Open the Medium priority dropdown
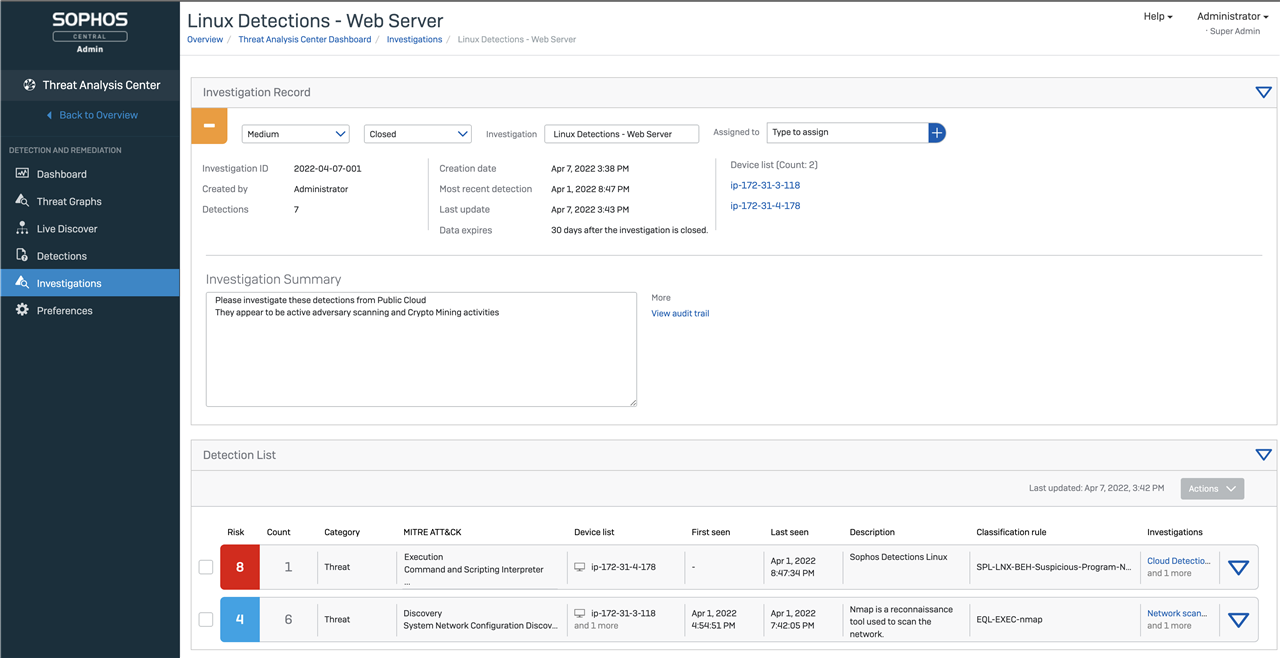 coord(295,134)
